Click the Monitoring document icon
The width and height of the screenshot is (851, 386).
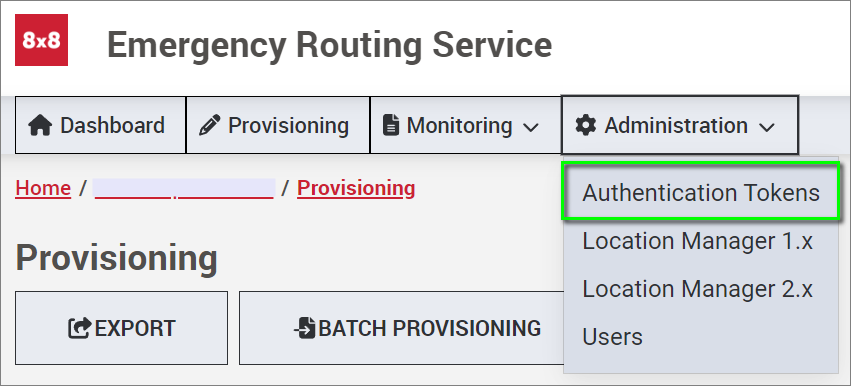tap(391, 125)
